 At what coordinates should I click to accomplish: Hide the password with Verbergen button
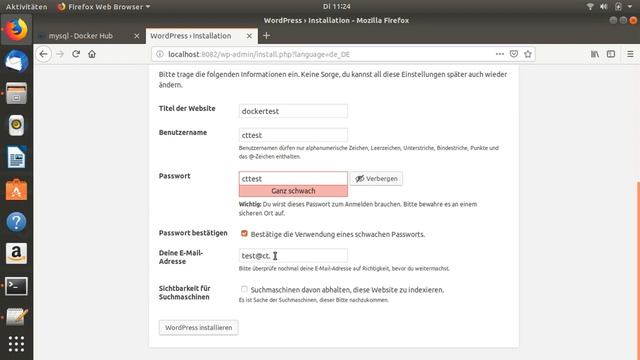tap(376, 179)
